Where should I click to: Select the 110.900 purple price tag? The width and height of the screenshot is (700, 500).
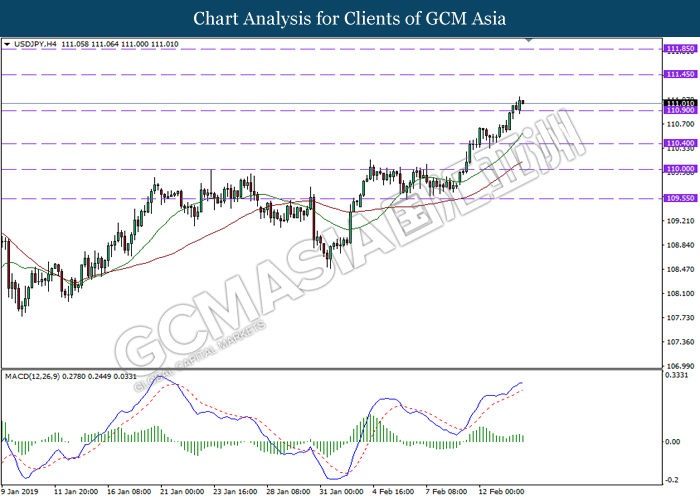point(680,111)
